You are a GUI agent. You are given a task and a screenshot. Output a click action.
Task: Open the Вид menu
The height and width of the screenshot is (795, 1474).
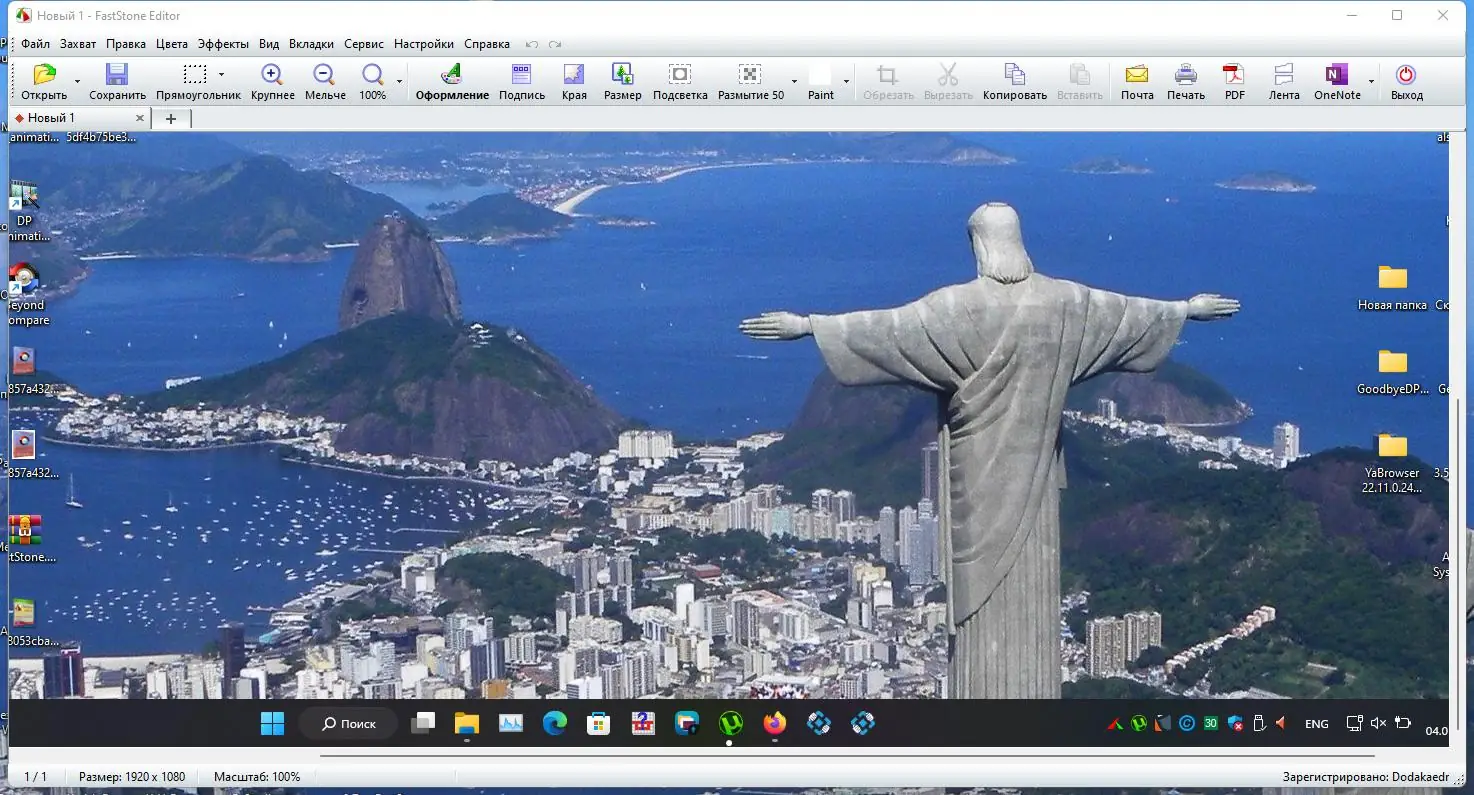tap(269, 44)
